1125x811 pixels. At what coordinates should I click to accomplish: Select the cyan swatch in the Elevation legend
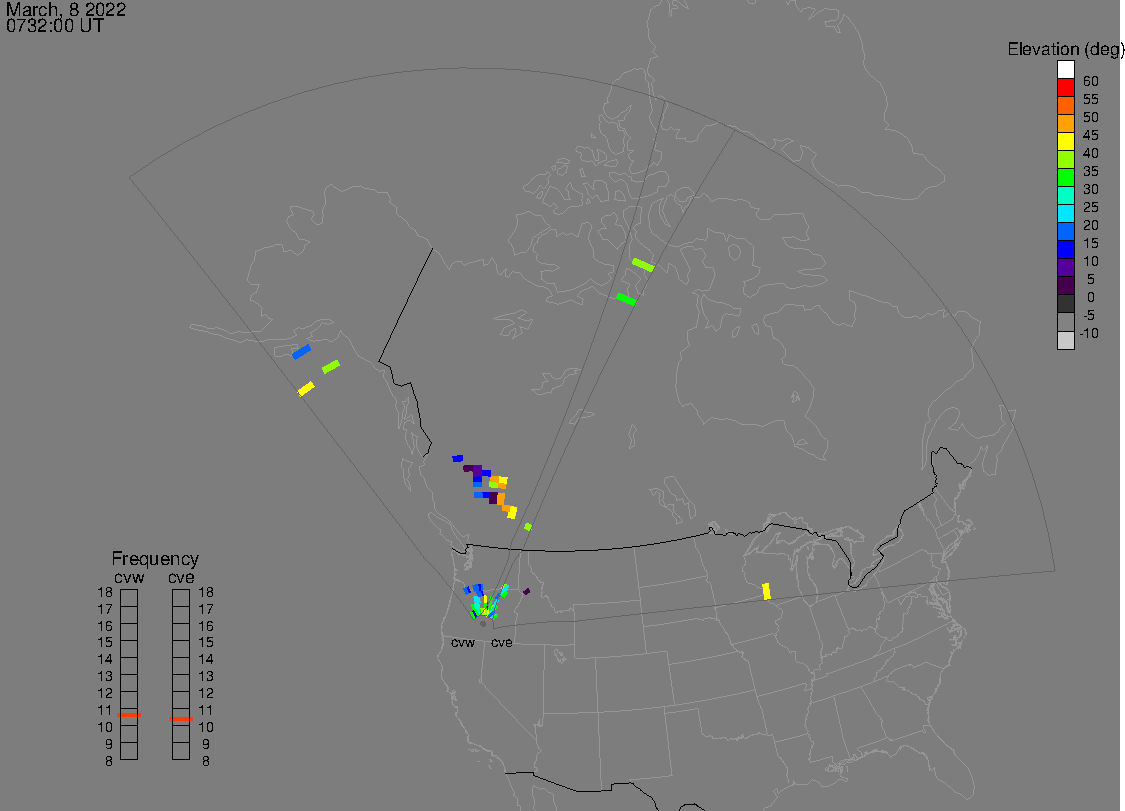pyautogui.click(x=1065, y=213)
